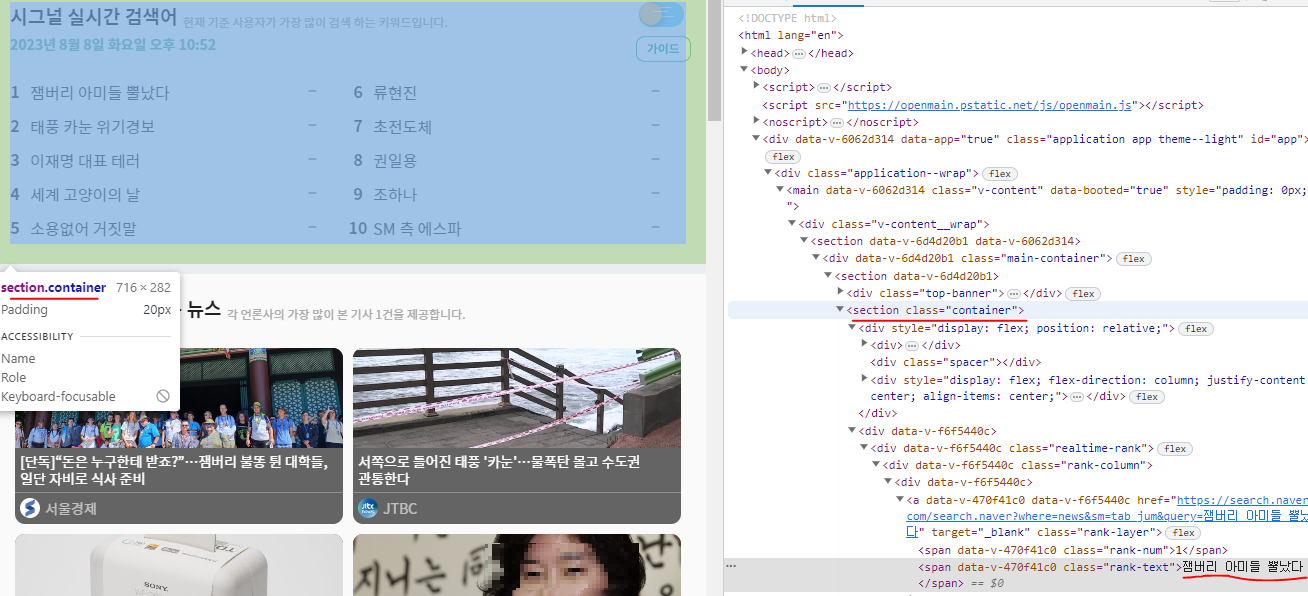Open rank 5 keyword 소용없어 거짓말
Viewport: 1308px width, 596px height.
point(83,228)
